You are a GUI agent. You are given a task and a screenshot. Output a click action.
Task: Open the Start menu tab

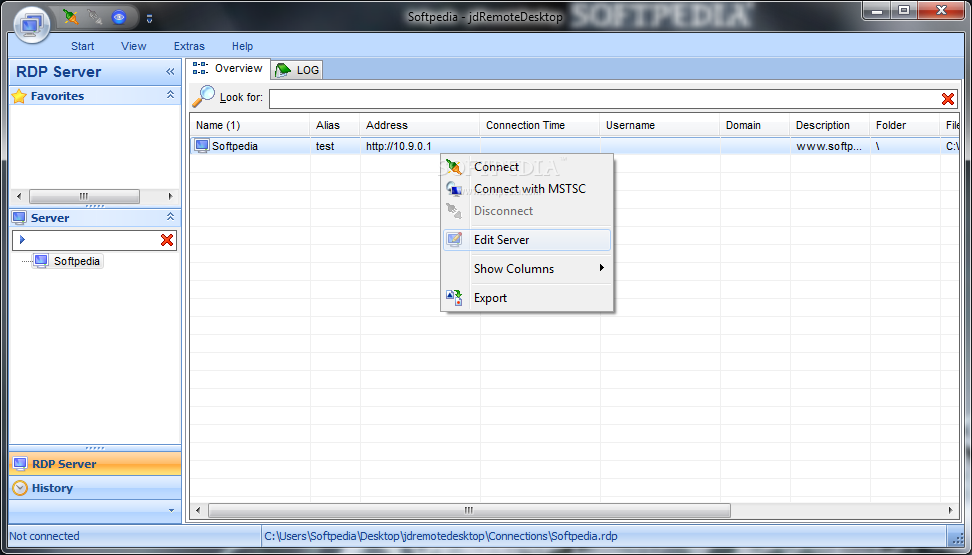tap(82, 46)
